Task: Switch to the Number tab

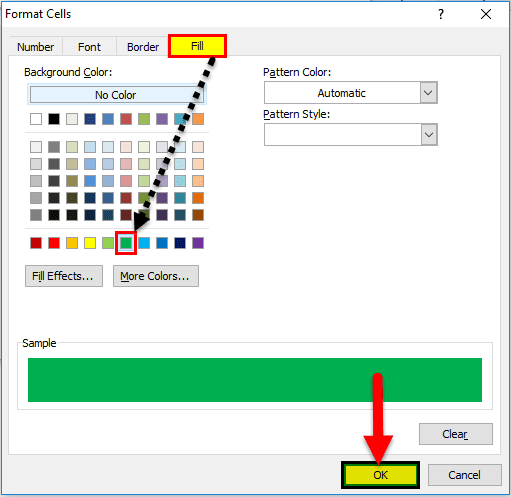Action: pos(36,47)
